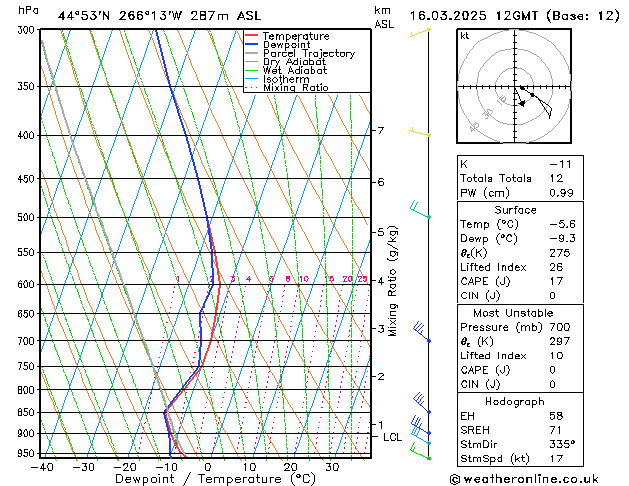Click the hodograph polar plot
Screen dimensions: 629x486
click(514, 86)
